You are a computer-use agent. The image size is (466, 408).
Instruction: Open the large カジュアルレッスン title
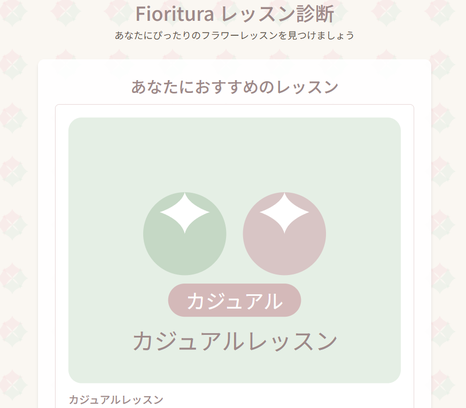pyautogui.click(x=235, y=341)
